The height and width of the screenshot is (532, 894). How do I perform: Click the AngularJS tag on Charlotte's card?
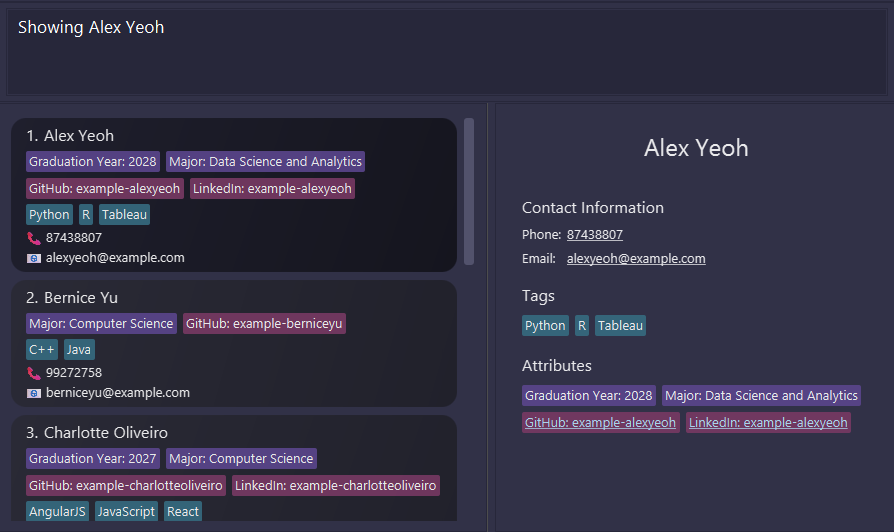[x=57, y=512]
